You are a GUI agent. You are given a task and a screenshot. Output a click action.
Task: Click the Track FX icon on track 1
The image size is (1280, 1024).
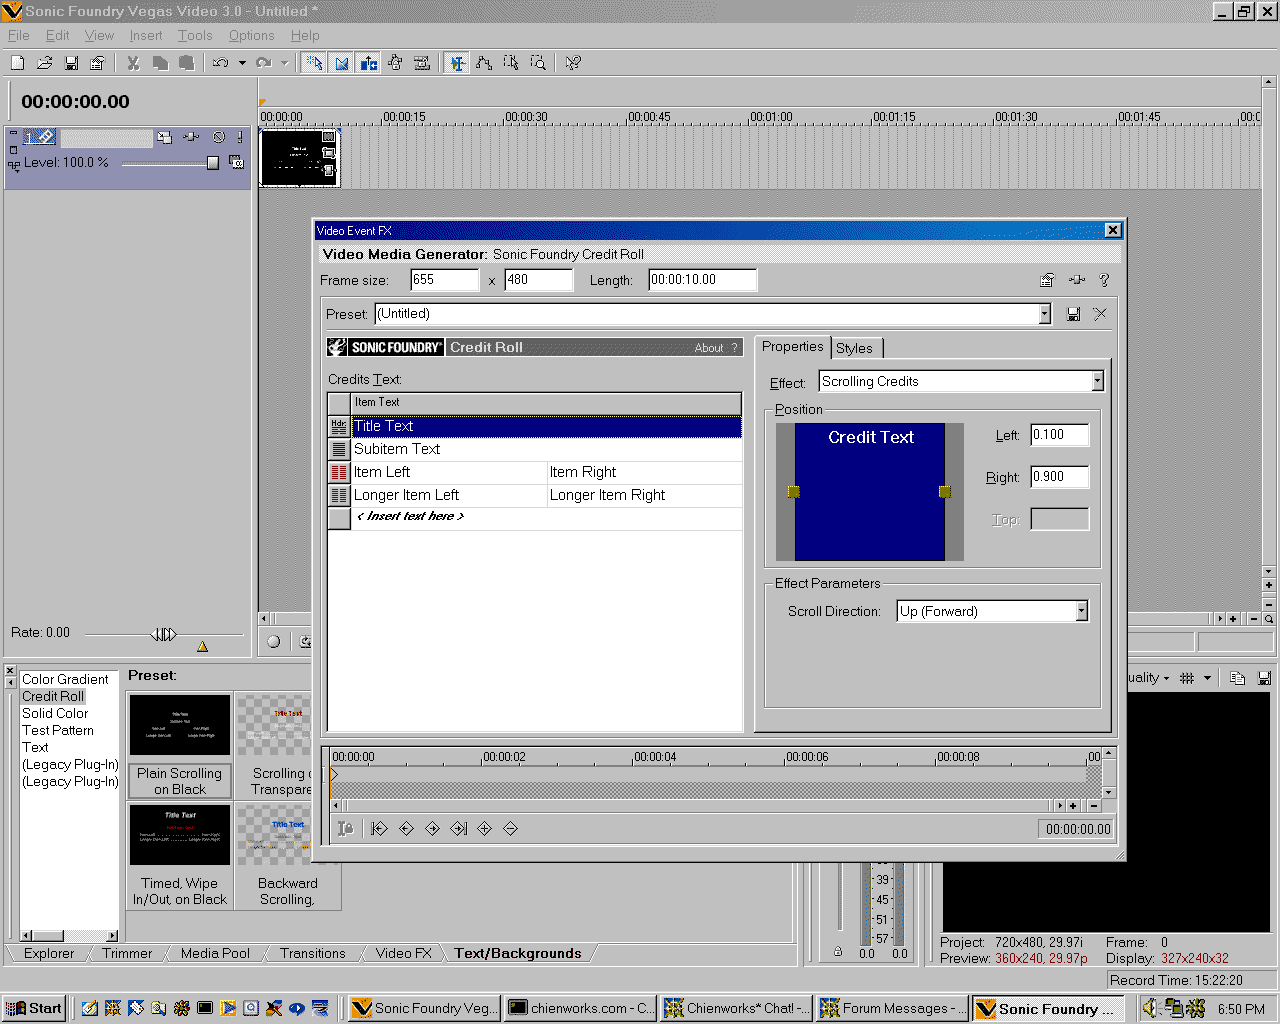[x=192, y=137]
